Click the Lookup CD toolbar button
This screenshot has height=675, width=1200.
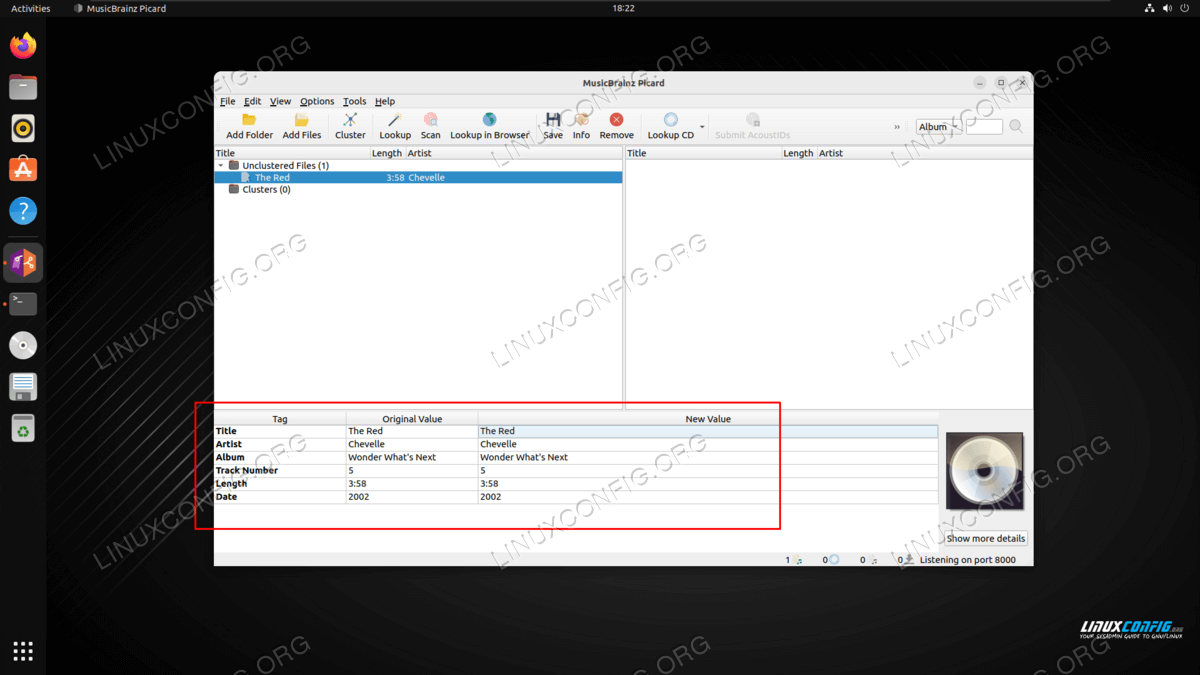[670, 126]
